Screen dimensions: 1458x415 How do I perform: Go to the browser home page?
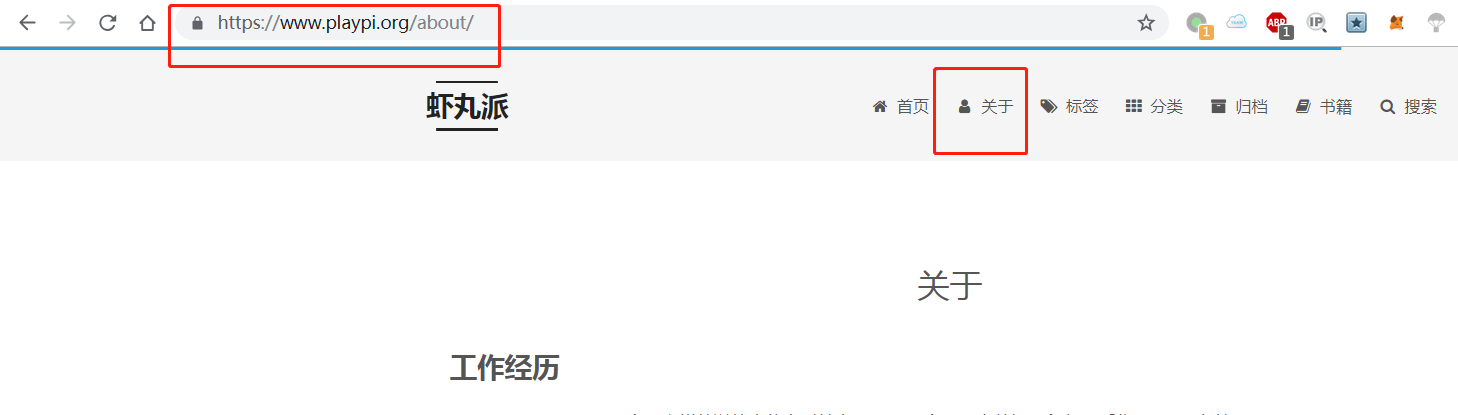click(147, 23)
